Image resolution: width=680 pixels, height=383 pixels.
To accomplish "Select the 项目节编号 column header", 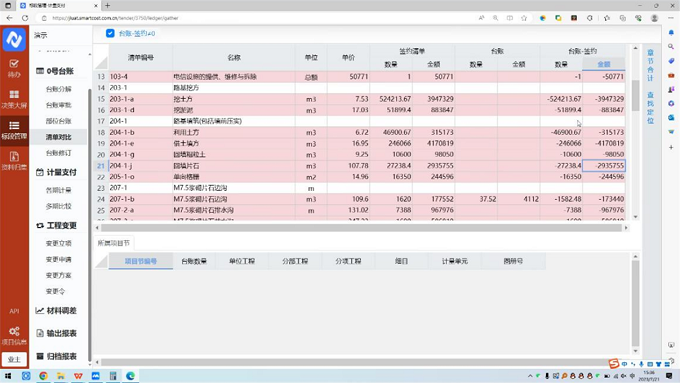I will (141, 261).
